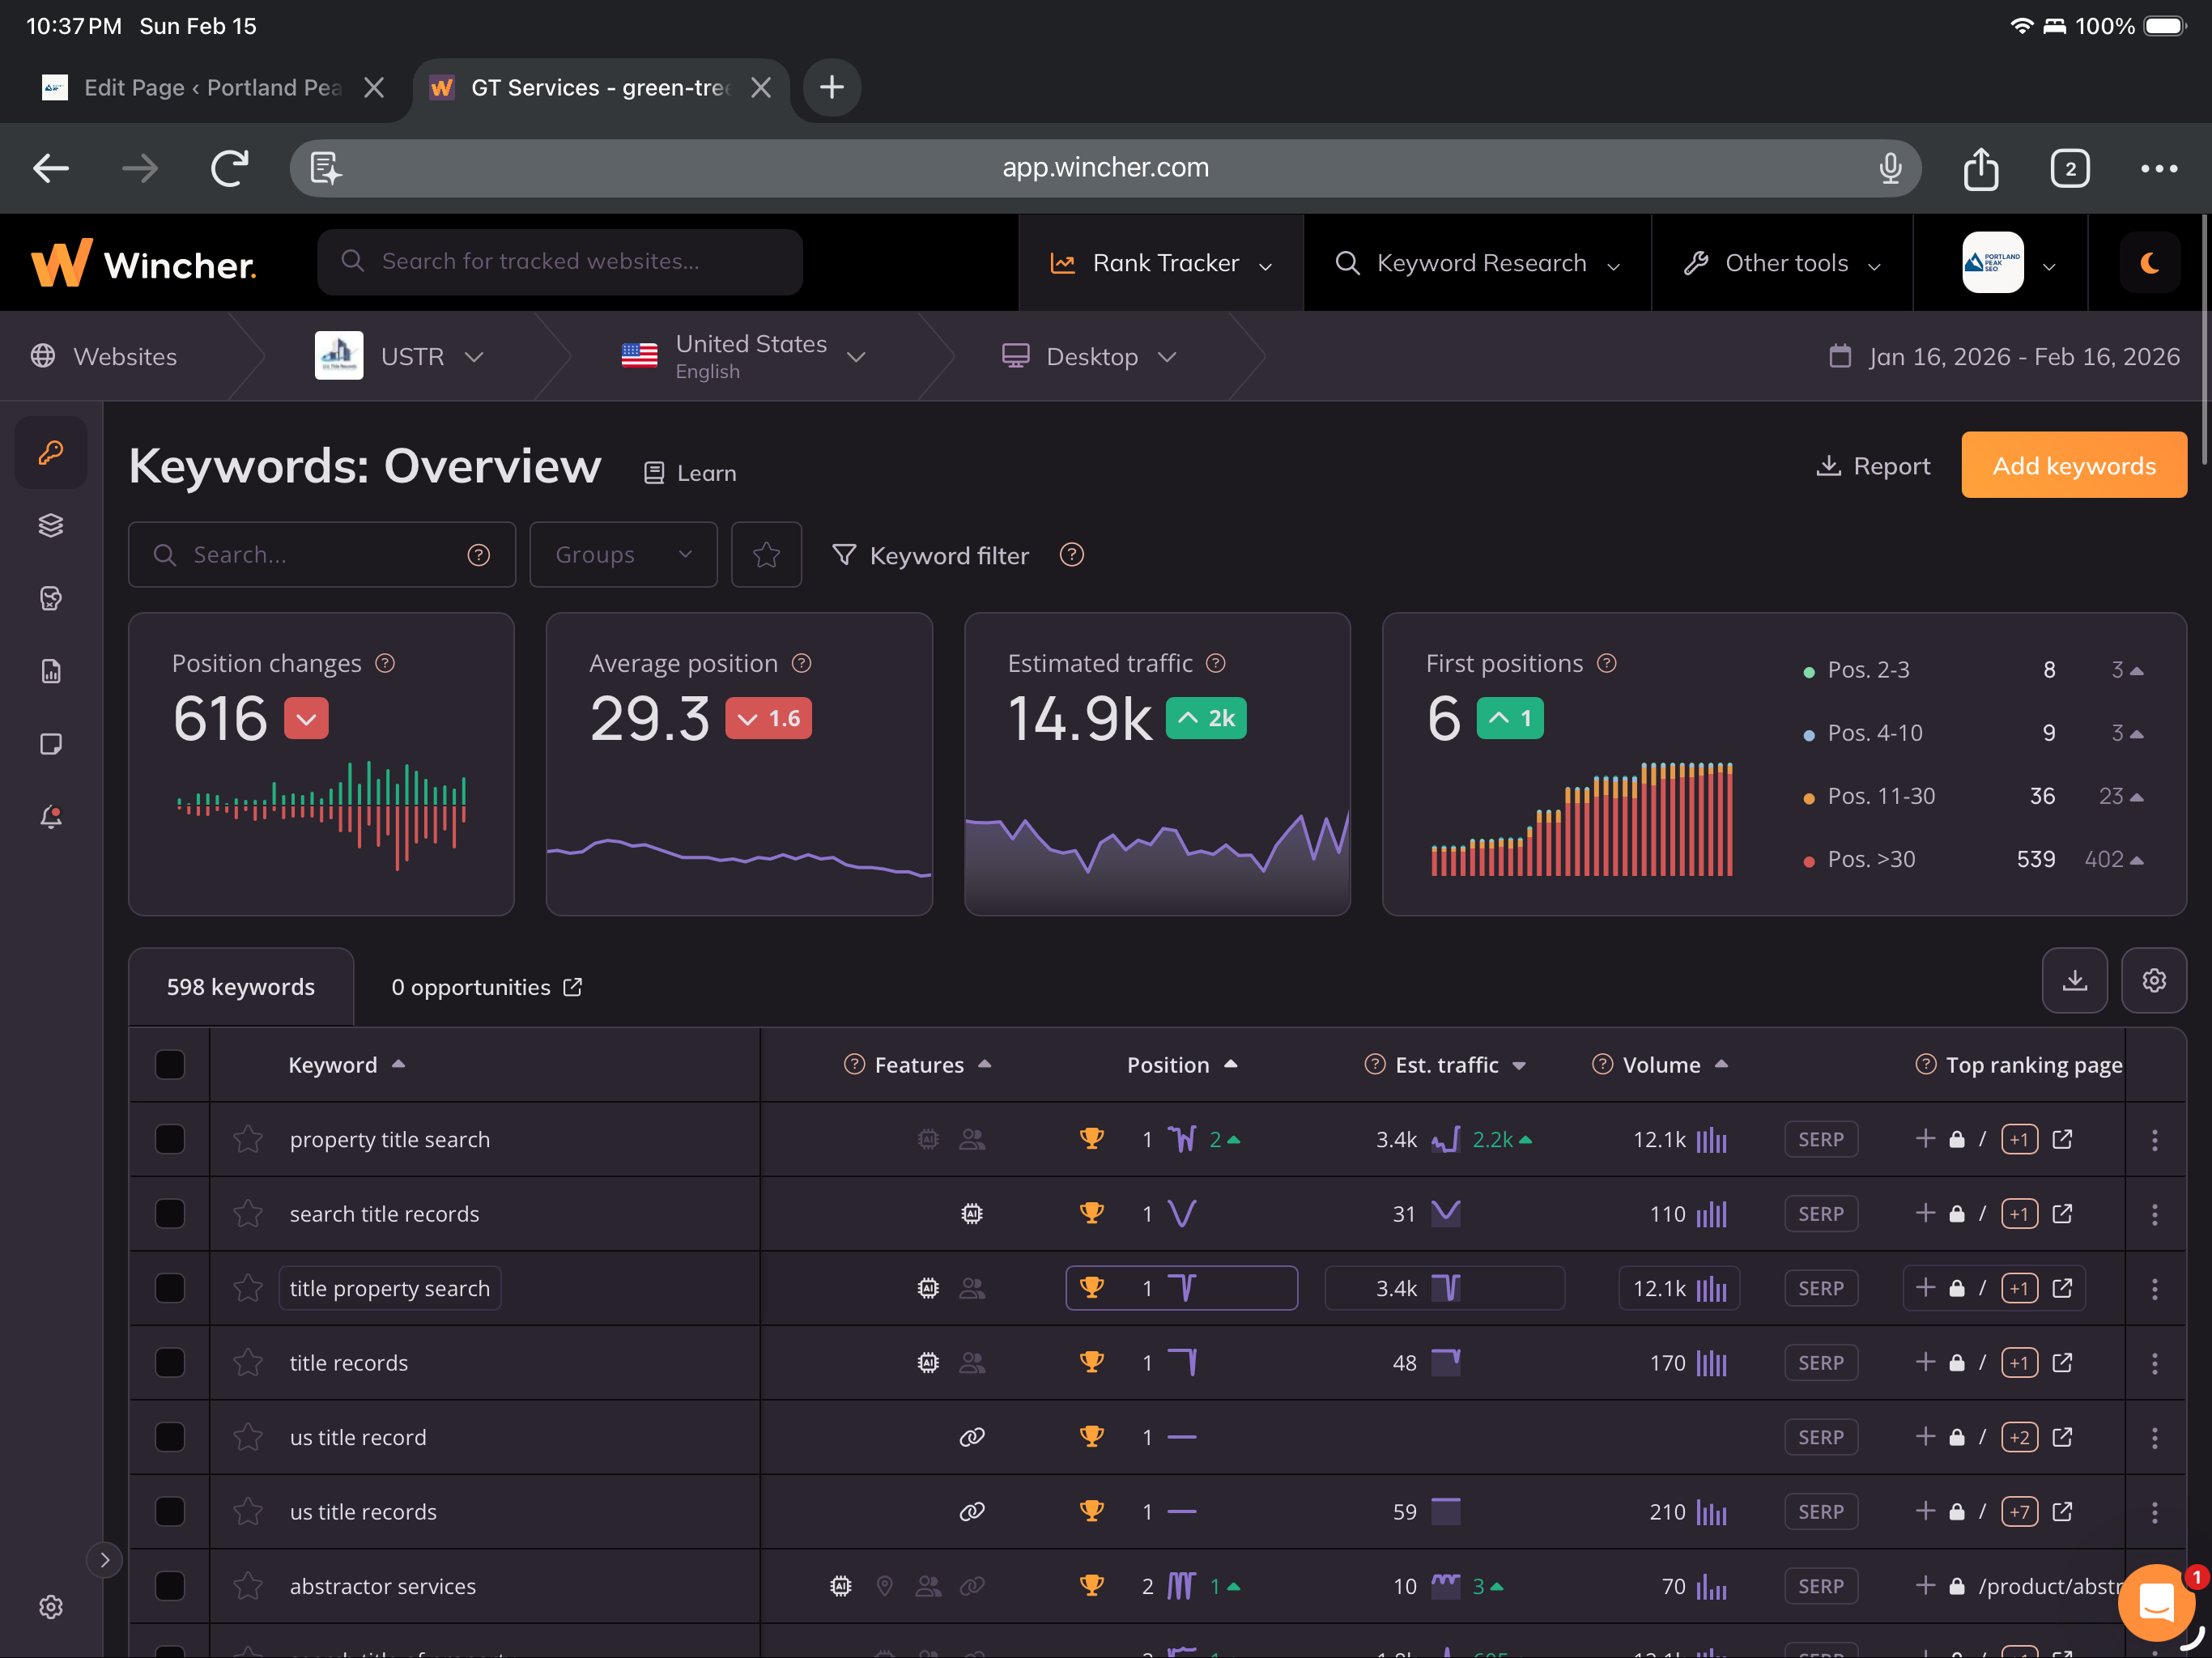Click the share icon in the browser toolbar
Screen dimensions: 2212x1658
tap(1981, 168)
